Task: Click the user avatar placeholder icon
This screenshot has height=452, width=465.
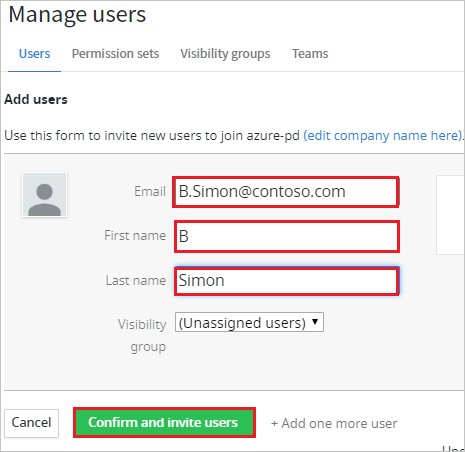Action: [x=44, y=195]
